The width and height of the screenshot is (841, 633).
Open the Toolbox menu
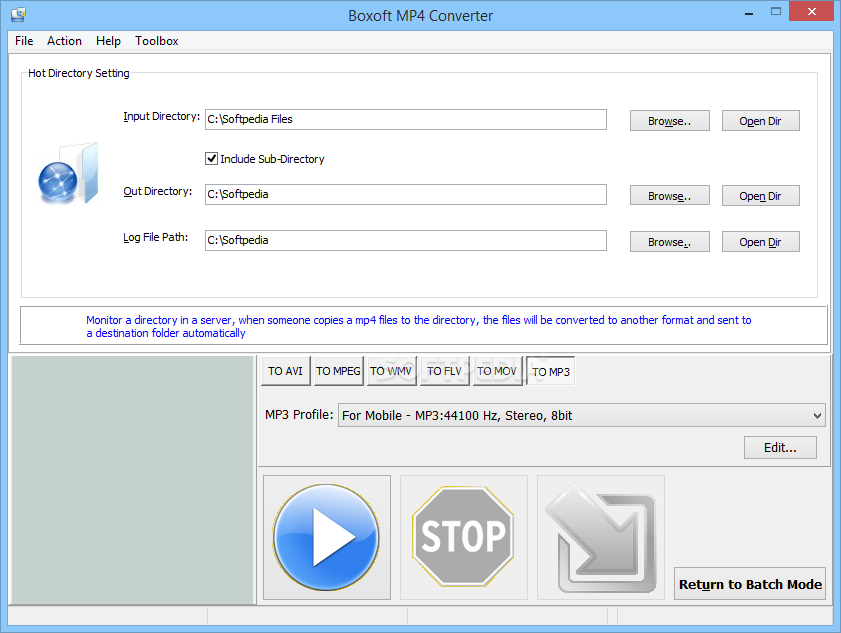tap(157, 41)
